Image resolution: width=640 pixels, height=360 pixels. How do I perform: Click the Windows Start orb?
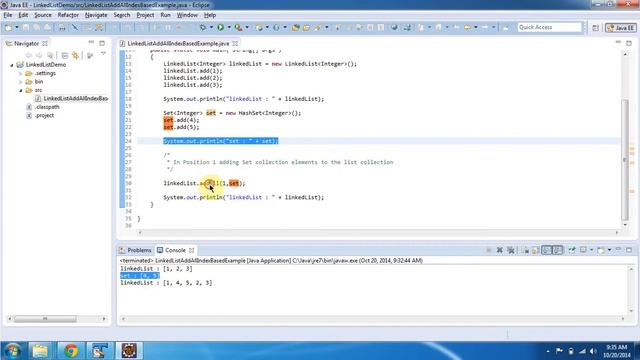coord(12,350)
